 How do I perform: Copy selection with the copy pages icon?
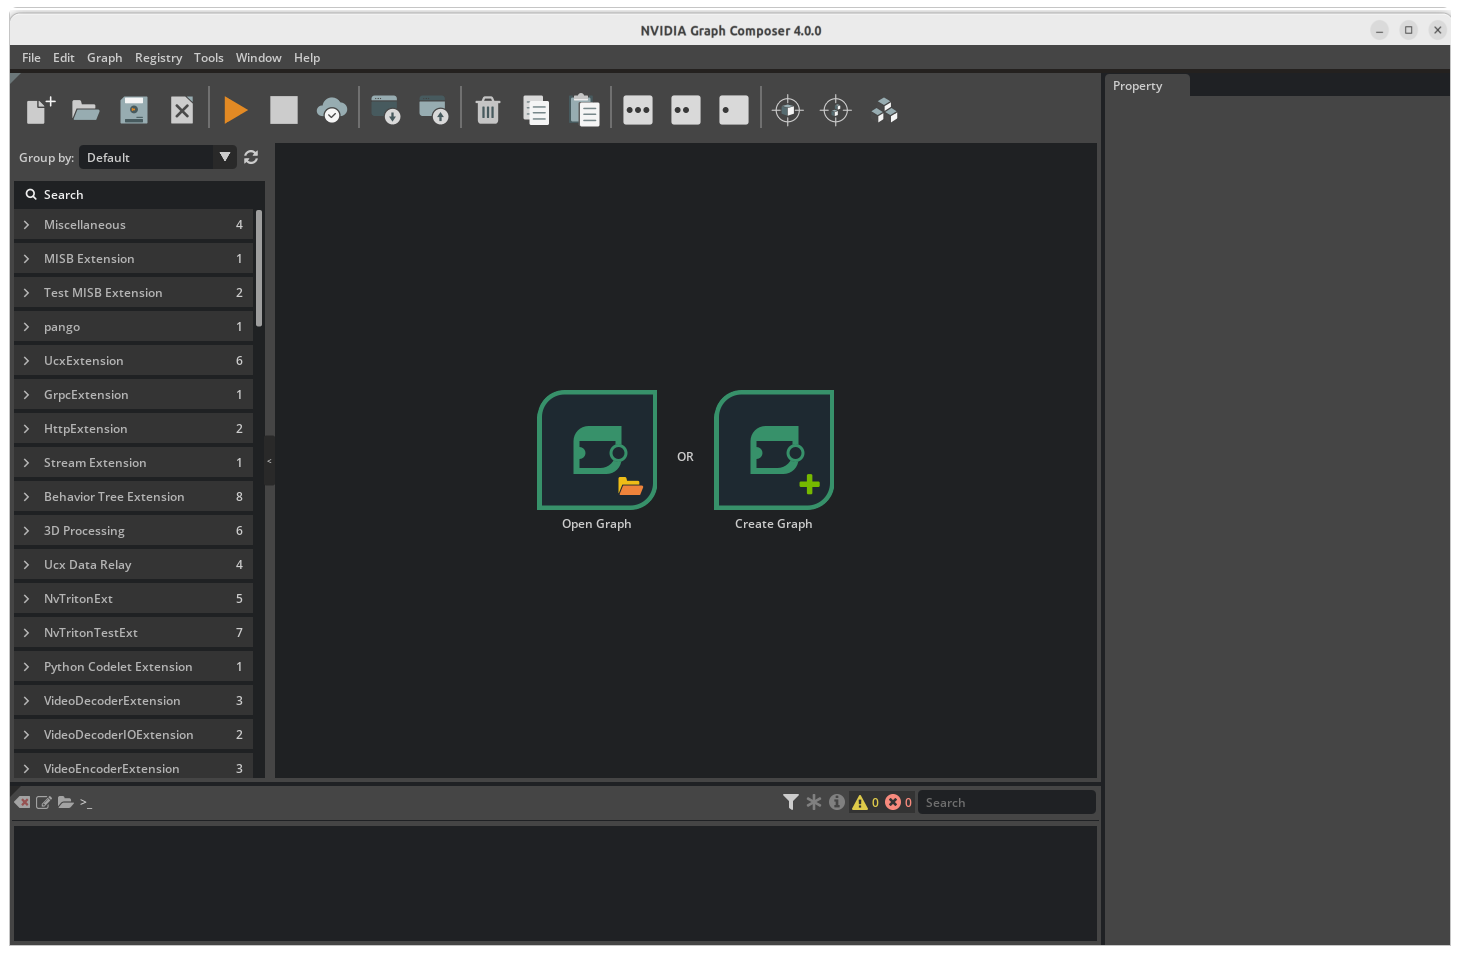click(x=536, y=110)
